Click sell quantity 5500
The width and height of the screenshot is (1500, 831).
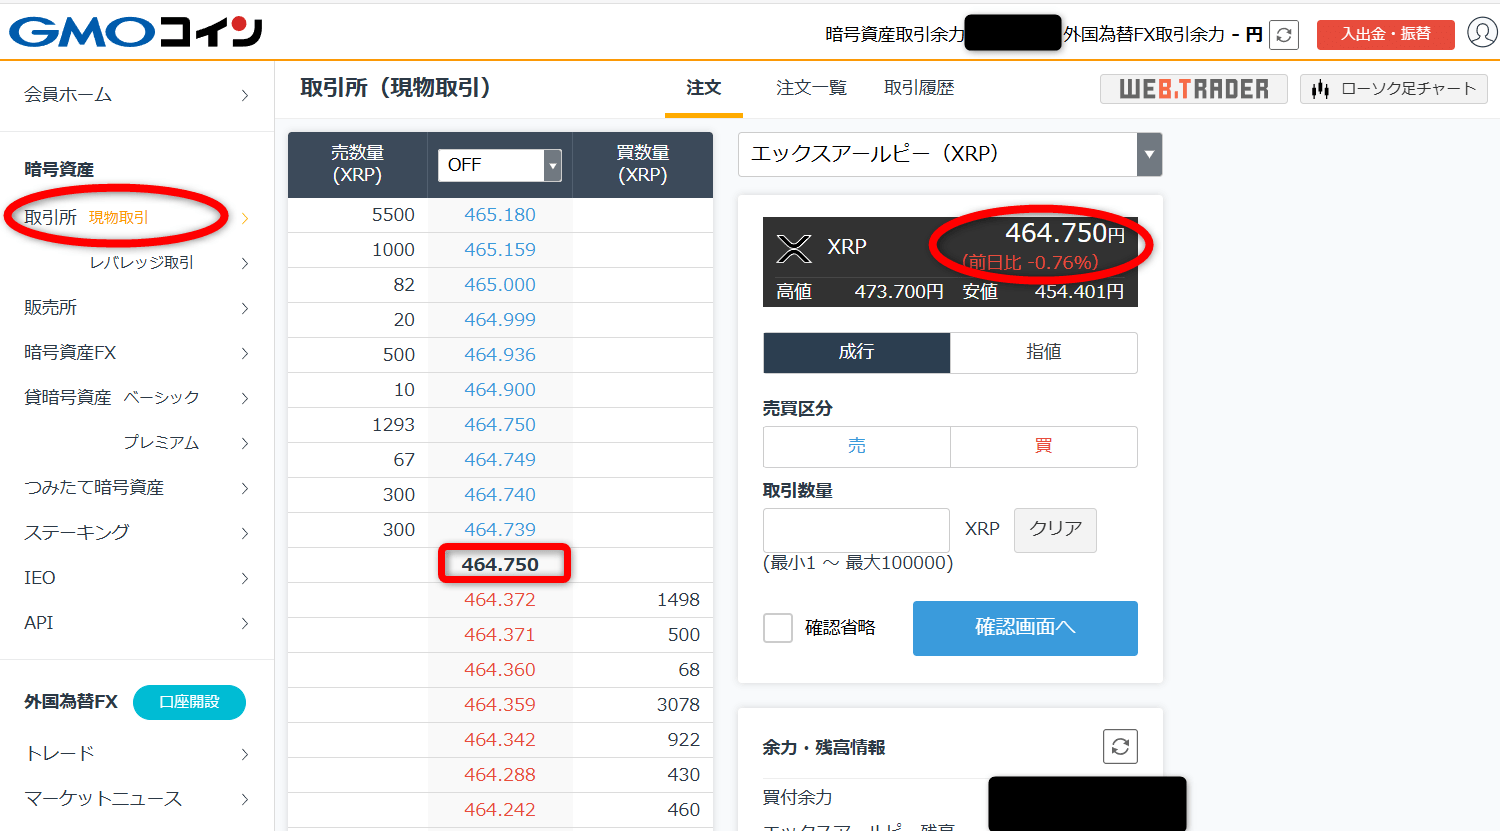coord(393,215)
